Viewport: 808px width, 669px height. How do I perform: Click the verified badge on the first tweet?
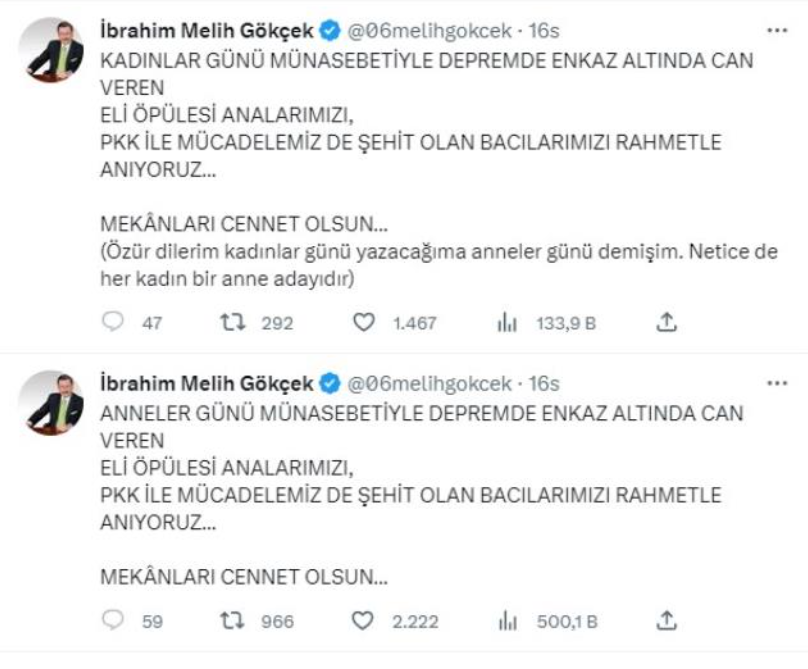click(x=331, y=31)
